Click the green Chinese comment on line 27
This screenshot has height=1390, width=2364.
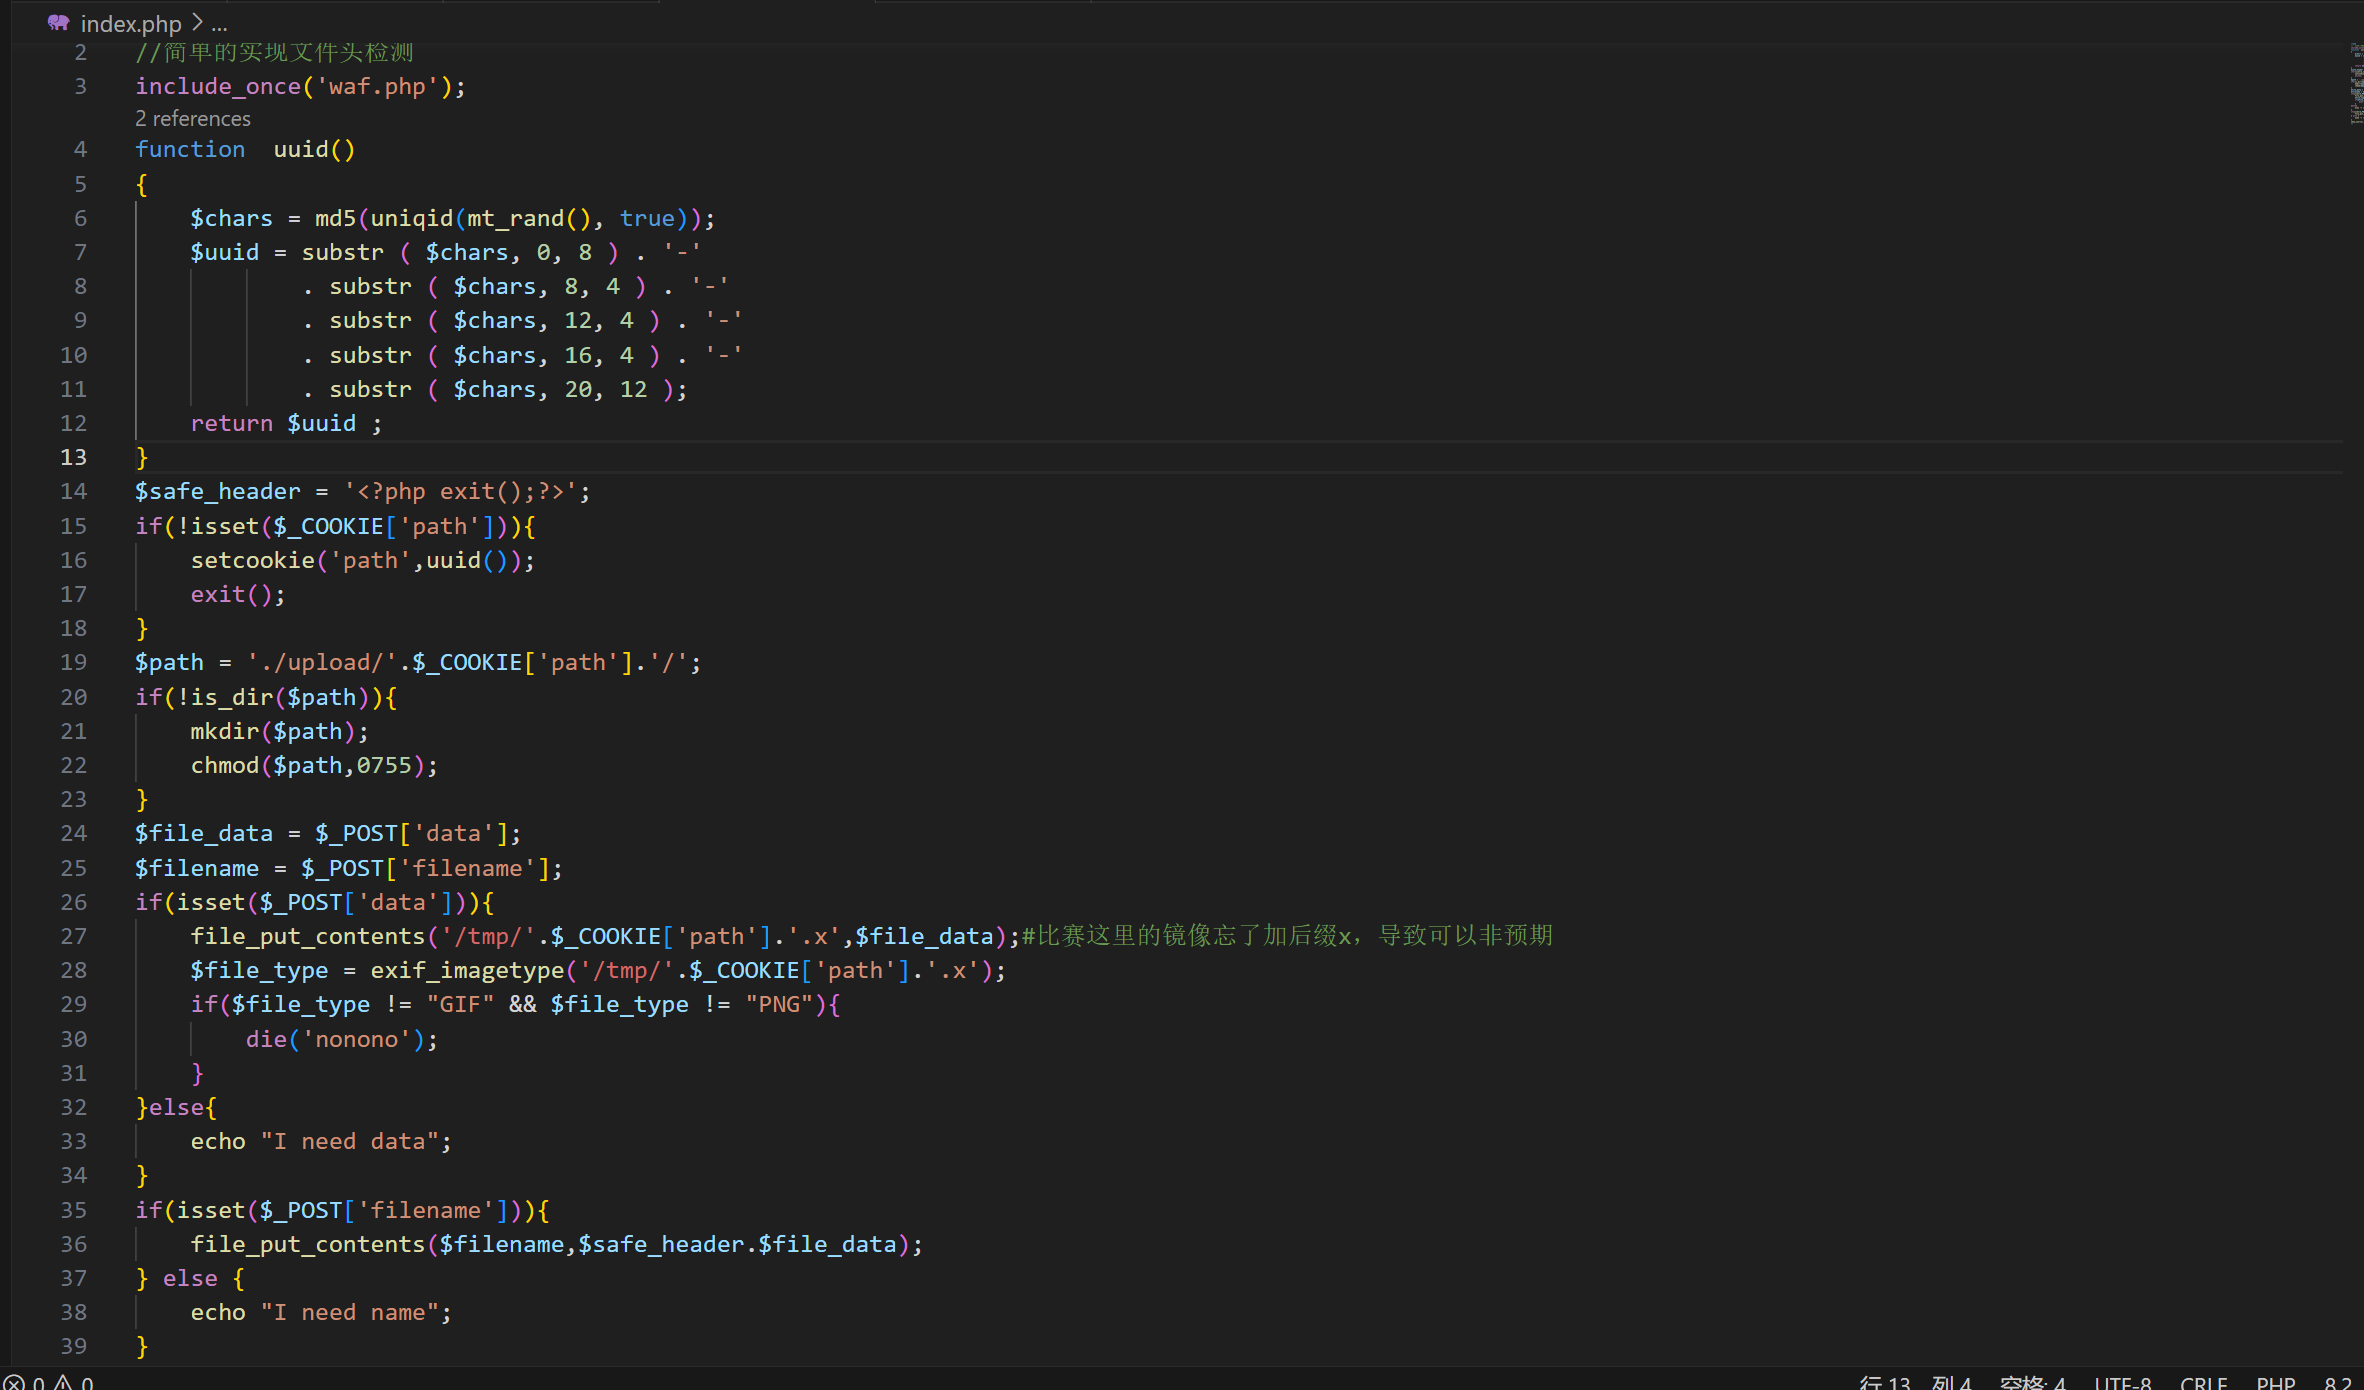1287,936
